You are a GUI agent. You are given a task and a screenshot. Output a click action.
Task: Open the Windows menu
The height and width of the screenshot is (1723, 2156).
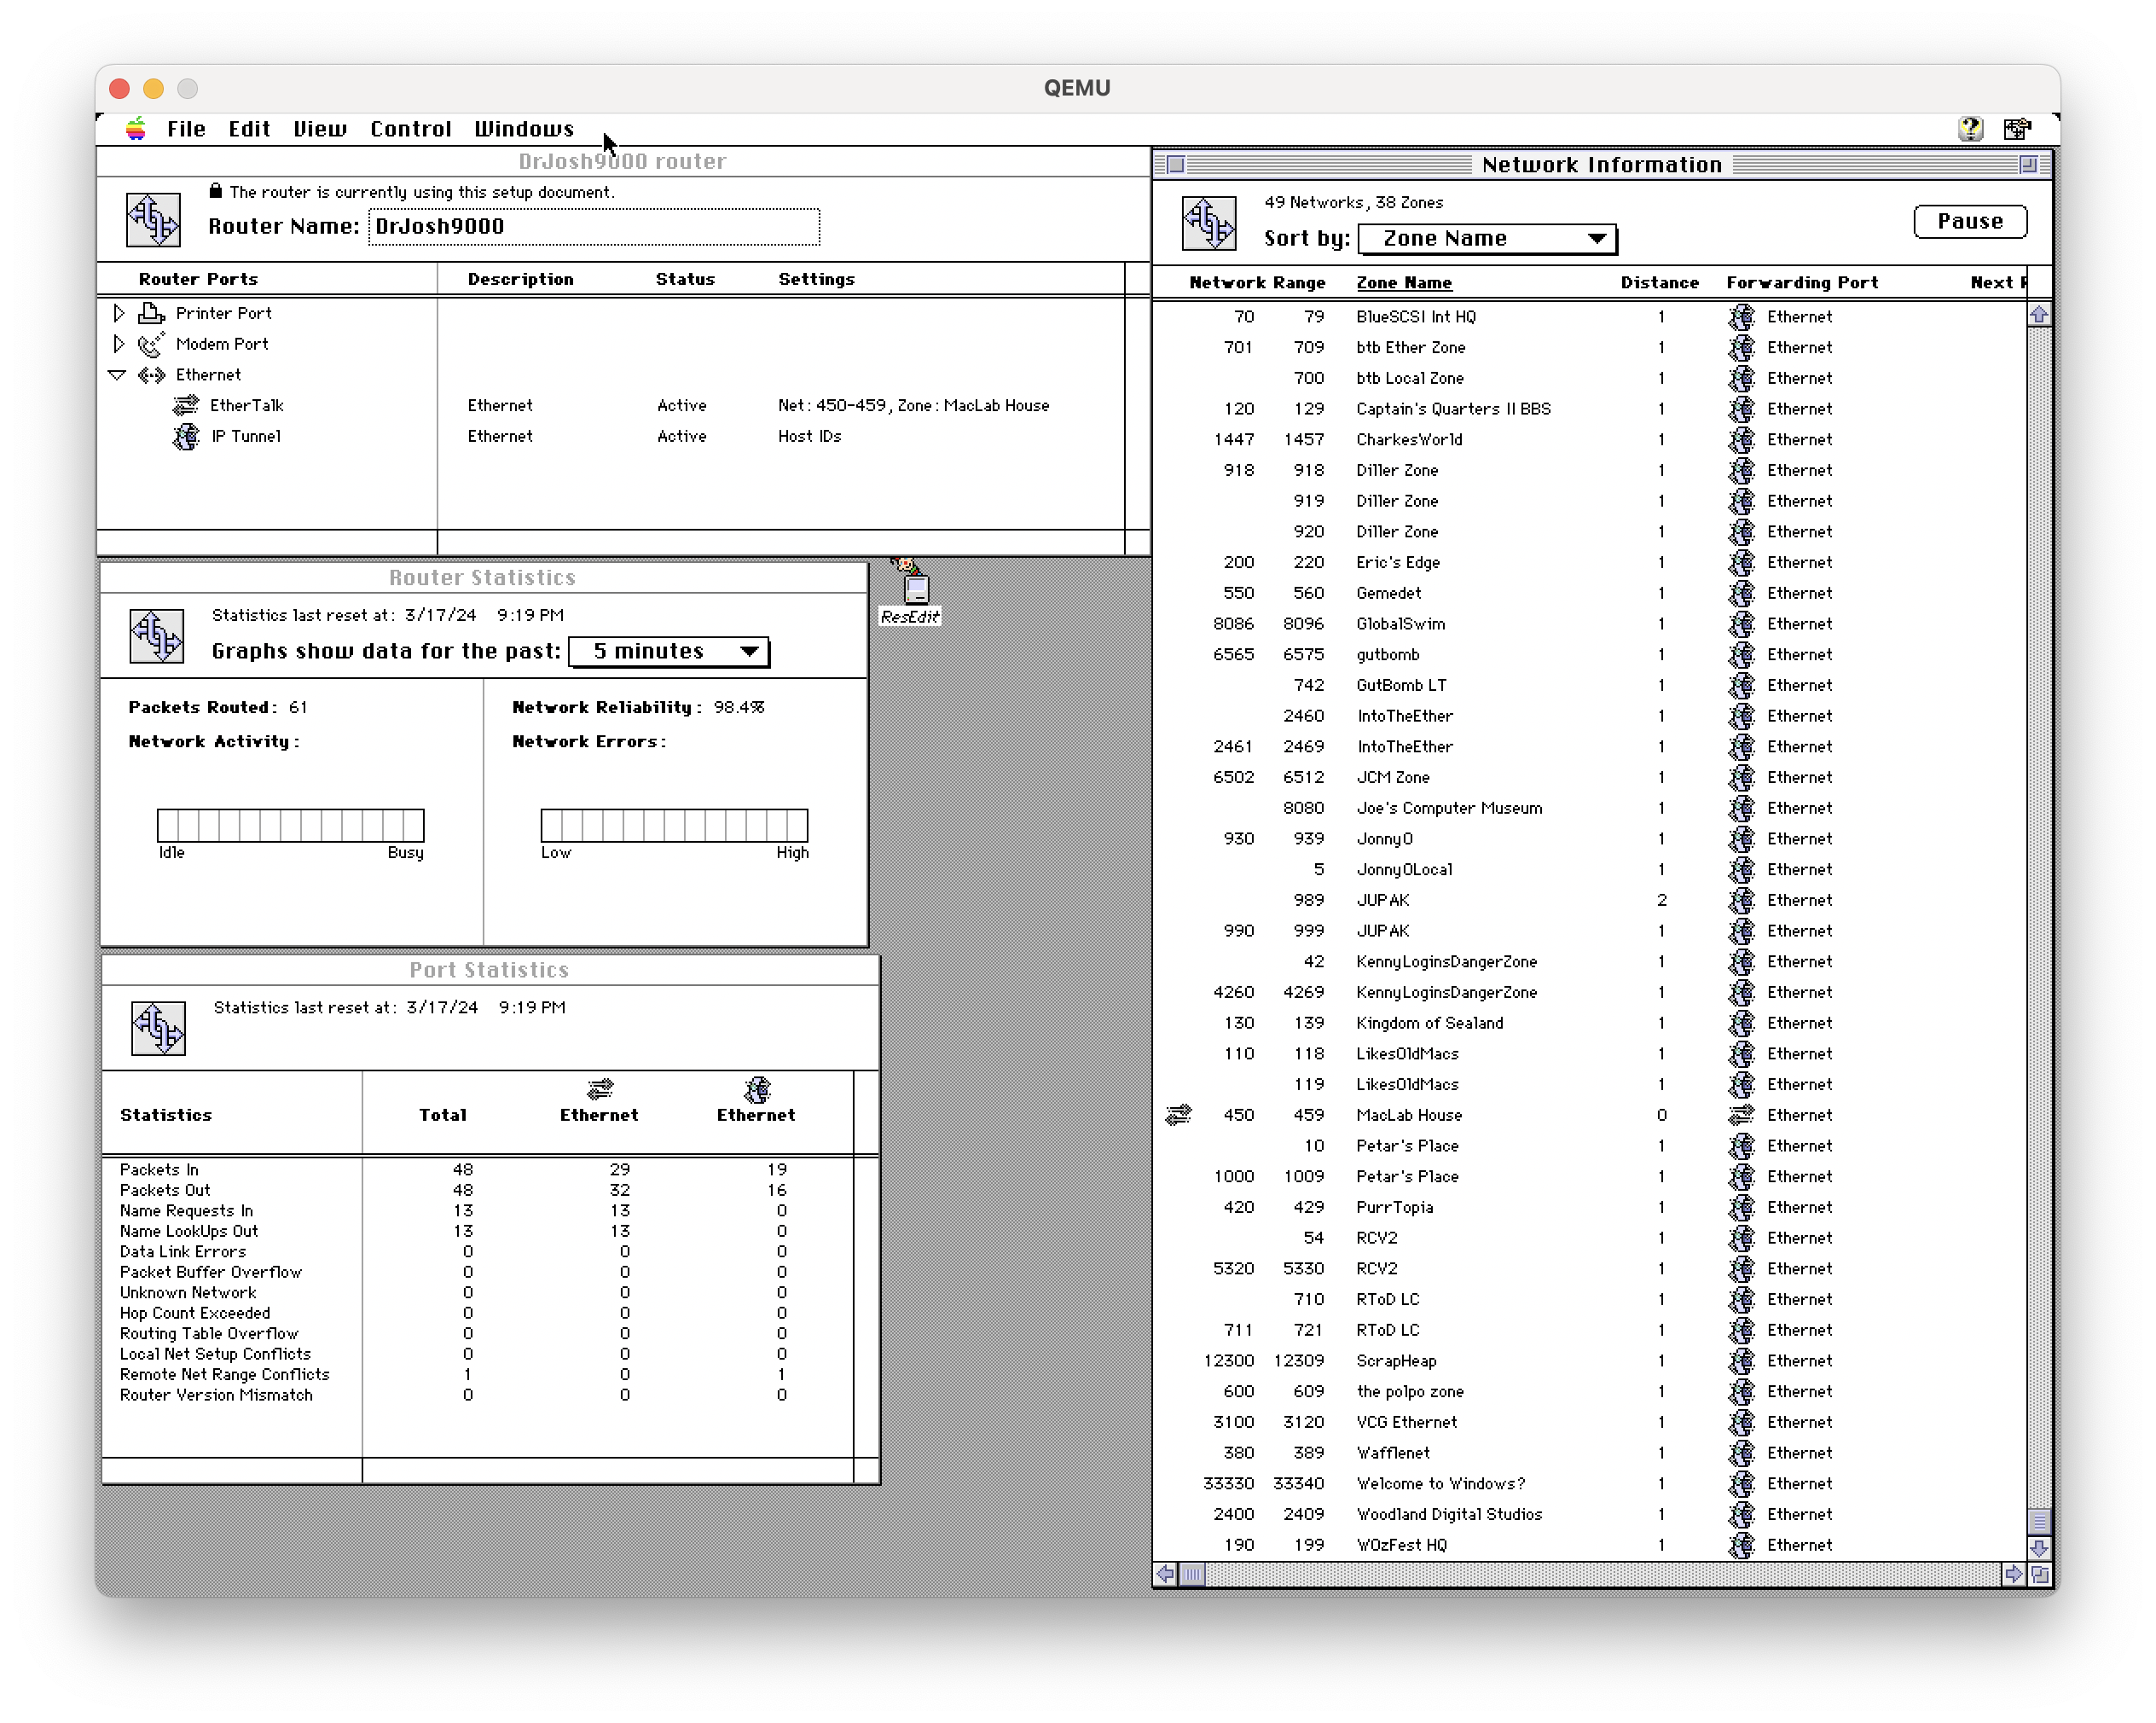(x=524, y=129)
